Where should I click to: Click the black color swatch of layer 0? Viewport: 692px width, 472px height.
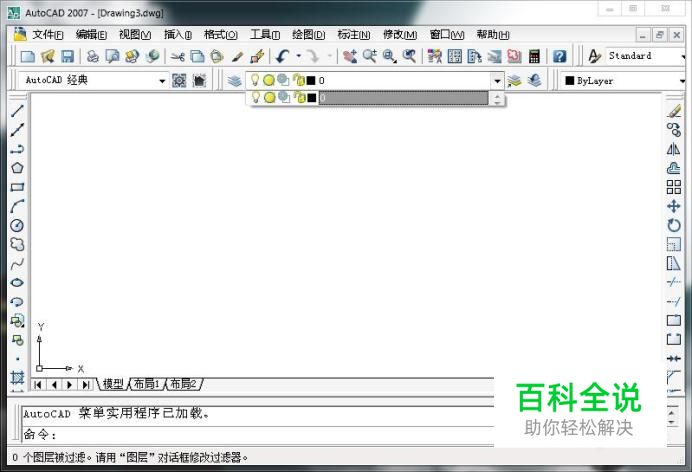click(x=312, y=97)
